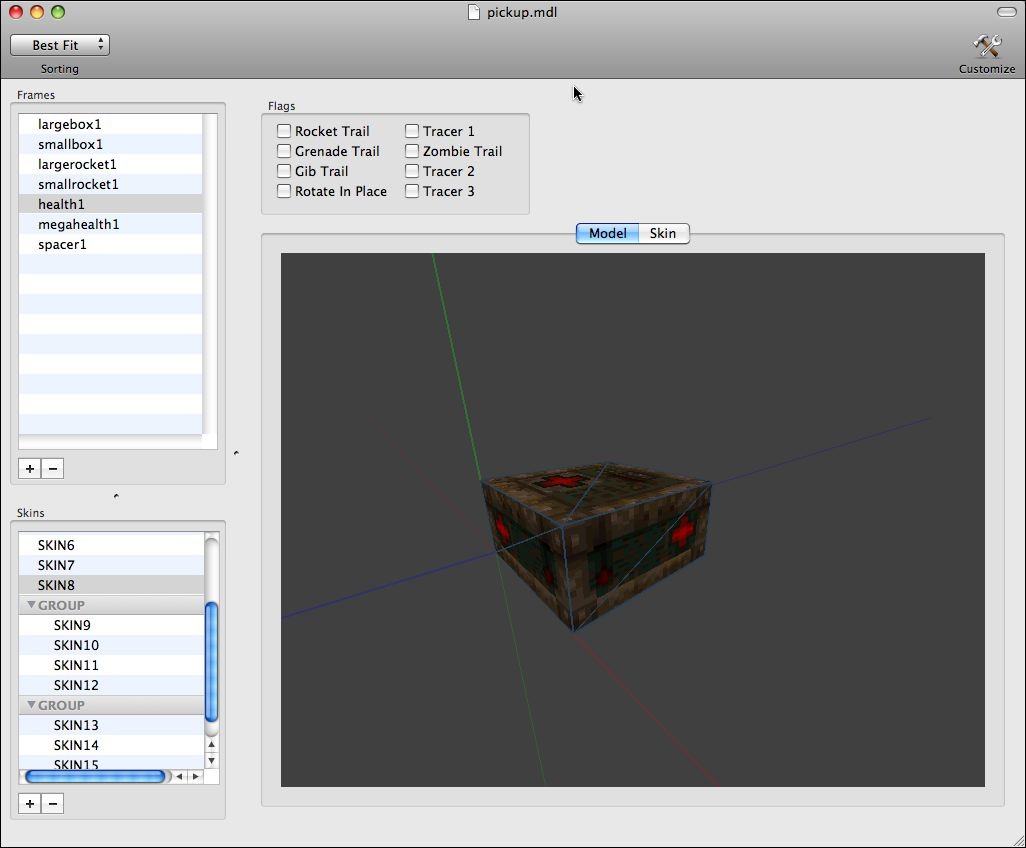Select SKIN8 in the Skins list
The height and width of the screenshot is (848, 1026).
tap(111, 585)
